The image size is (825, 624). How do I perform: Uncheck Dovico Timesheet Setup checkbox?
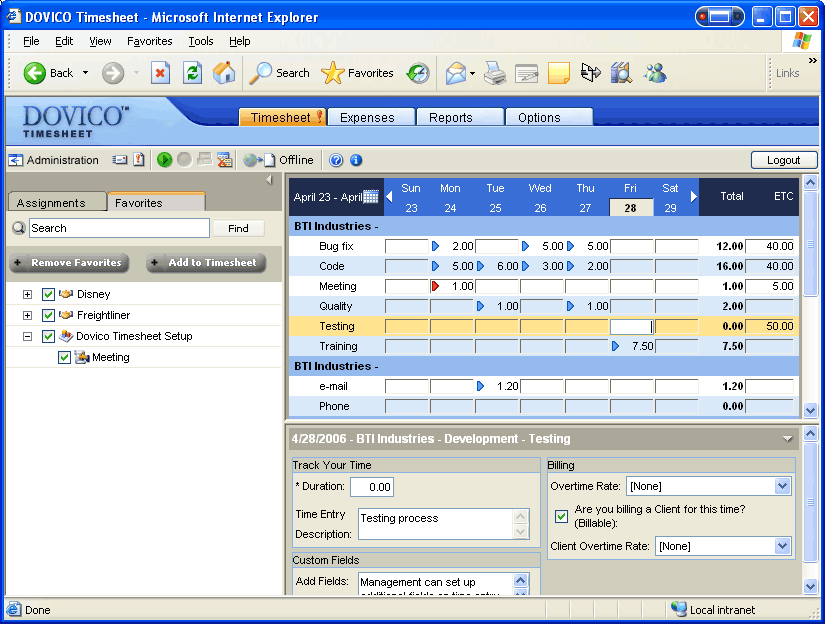click(x=48, y=336)
